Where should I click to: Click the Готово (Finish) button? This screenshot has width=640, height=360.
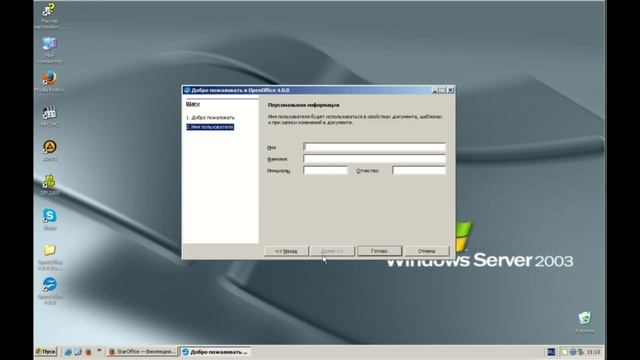[x=379, y=251]
